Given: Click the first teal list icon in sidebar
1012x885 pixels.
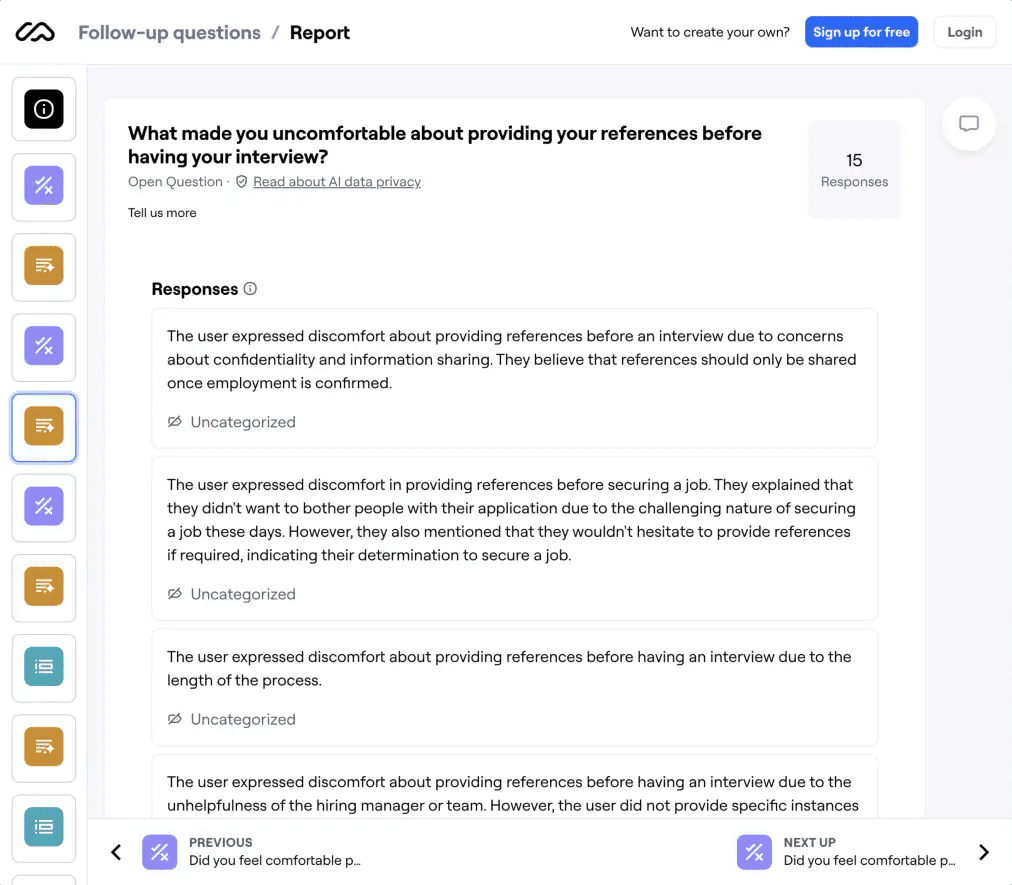Looking at the screenshot, I should tap(44, 667).
